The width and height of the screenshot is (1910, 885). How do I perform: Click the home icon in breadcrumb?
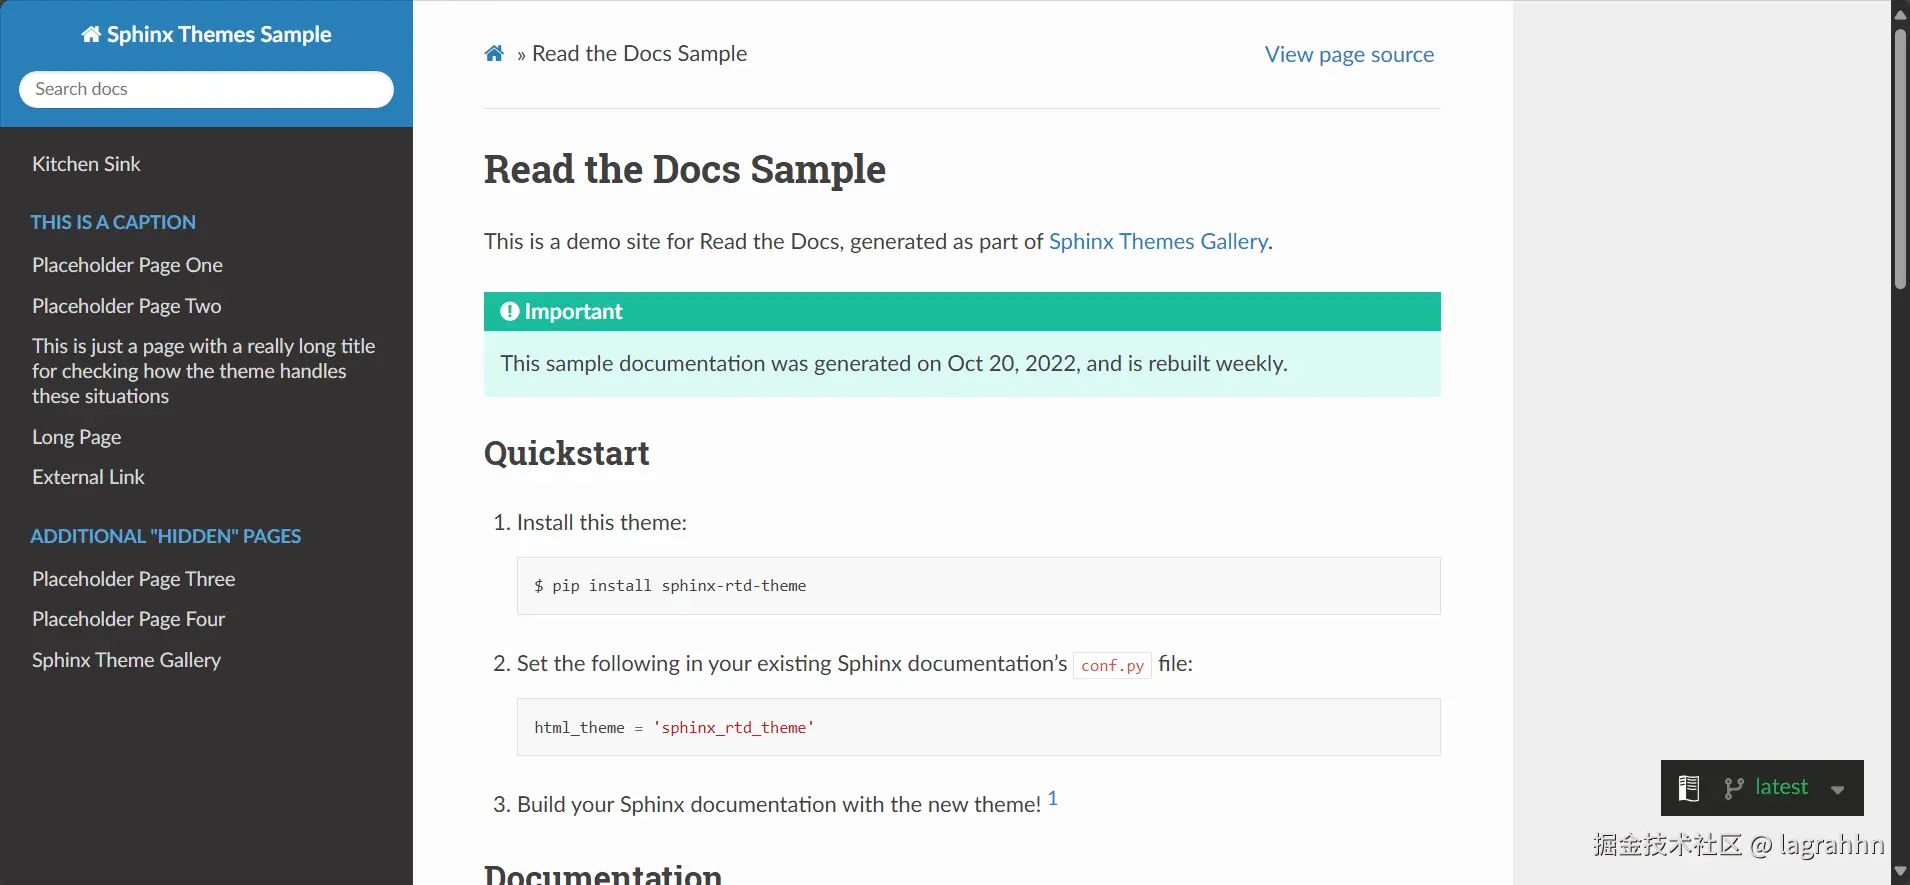point(494,54)
